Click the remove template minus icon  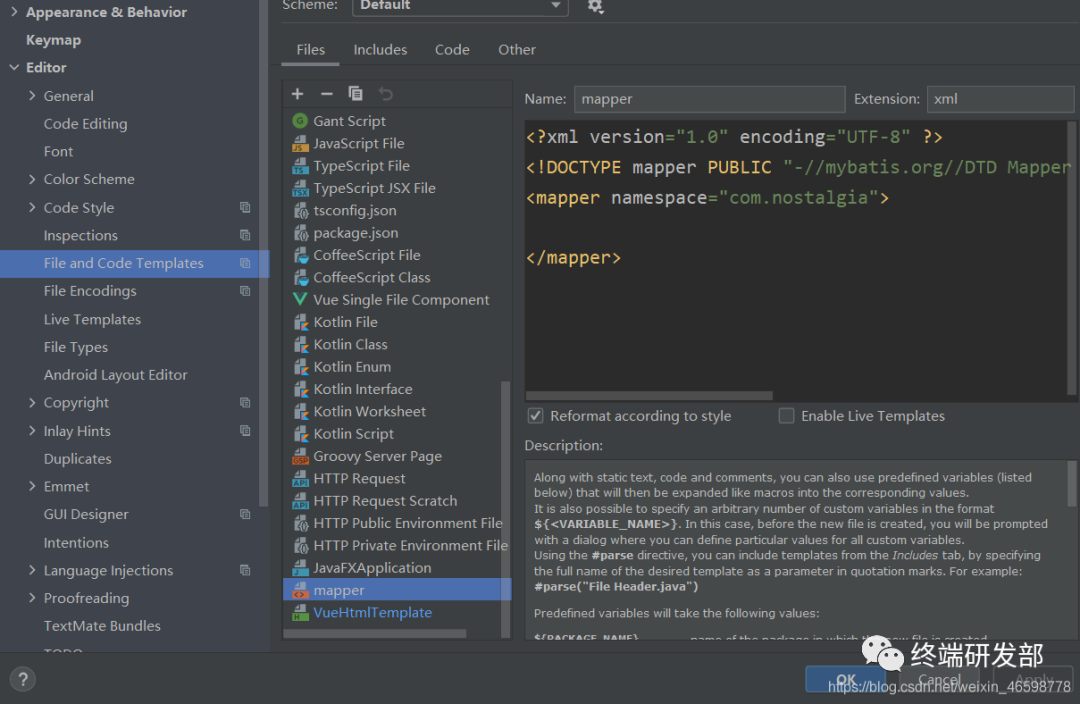tap(326, 94)
